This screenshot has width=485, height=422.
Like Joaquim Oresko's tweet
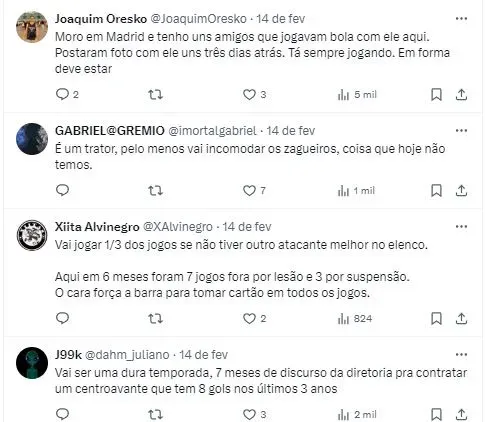(x=254, y=95)
